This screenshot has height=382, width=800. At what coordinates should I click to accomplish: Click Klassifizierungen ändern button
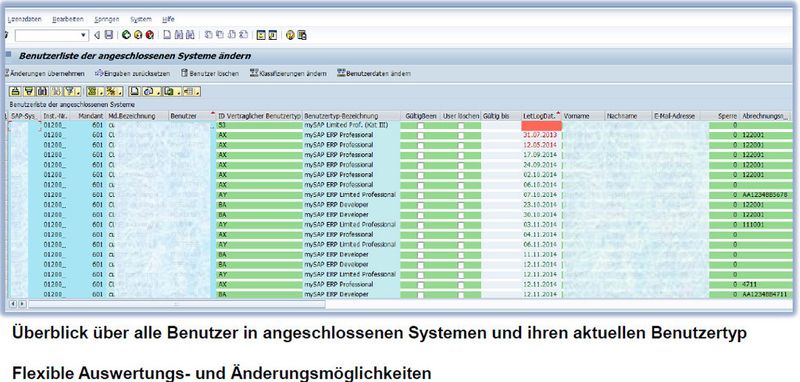288,73
